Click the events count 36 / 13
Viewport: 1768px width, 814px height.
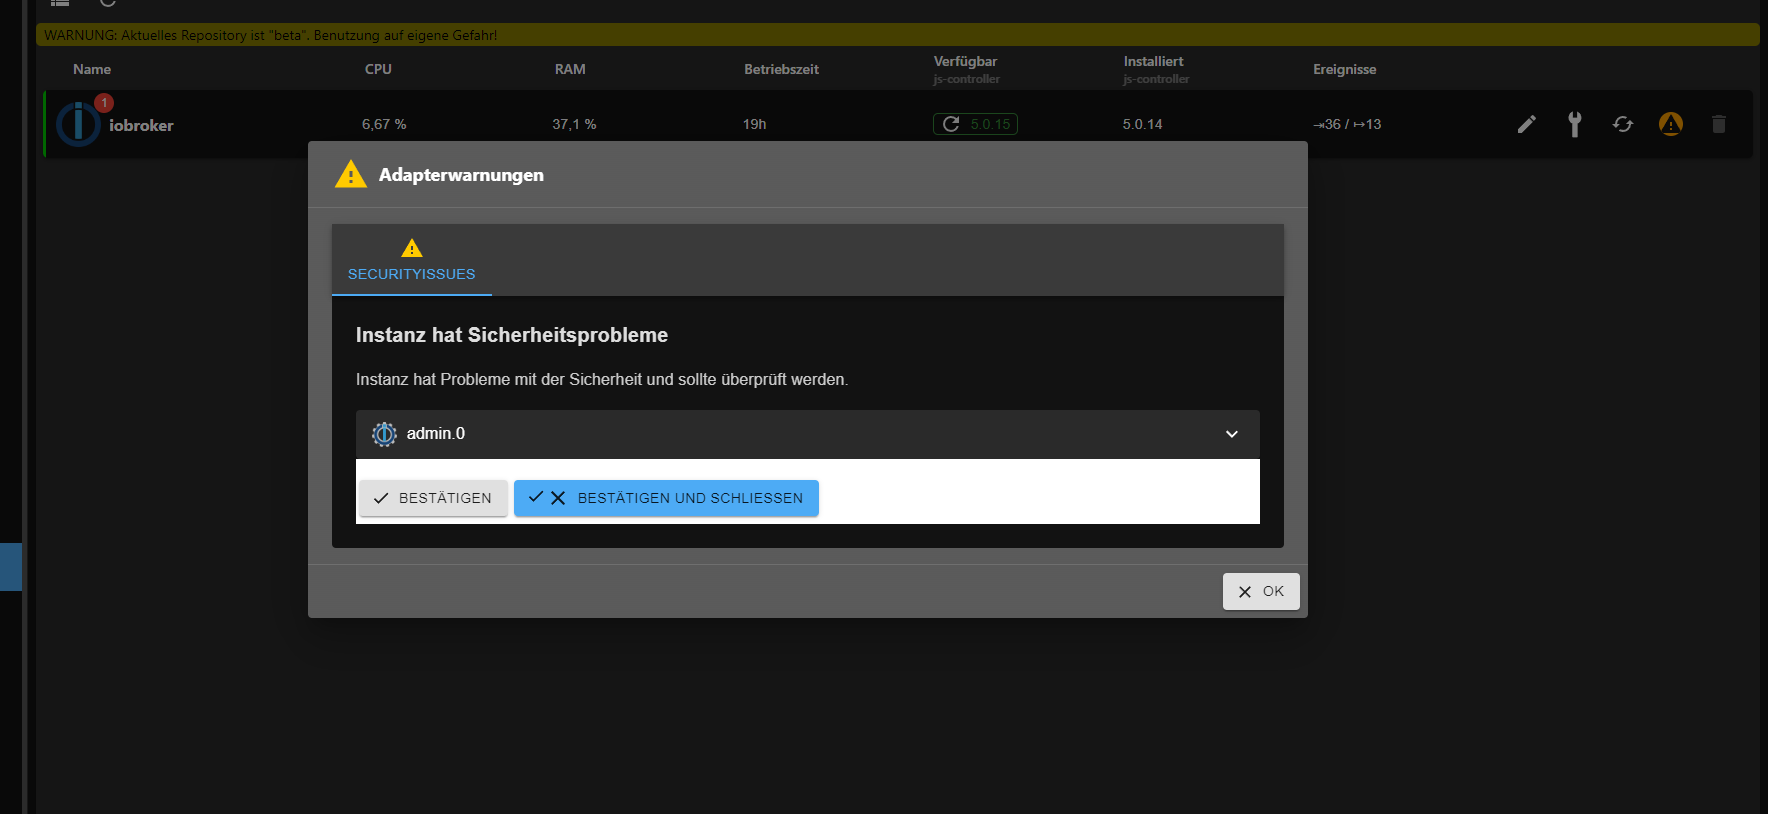click(1347, 124)
